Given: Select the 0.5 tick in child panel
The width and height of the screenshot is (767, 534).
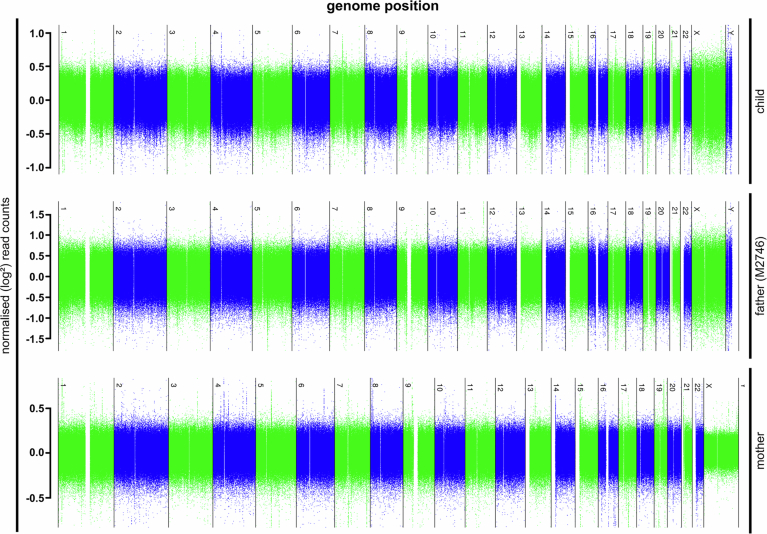Looking at the screenshot, I should click(x=37, y=67).
